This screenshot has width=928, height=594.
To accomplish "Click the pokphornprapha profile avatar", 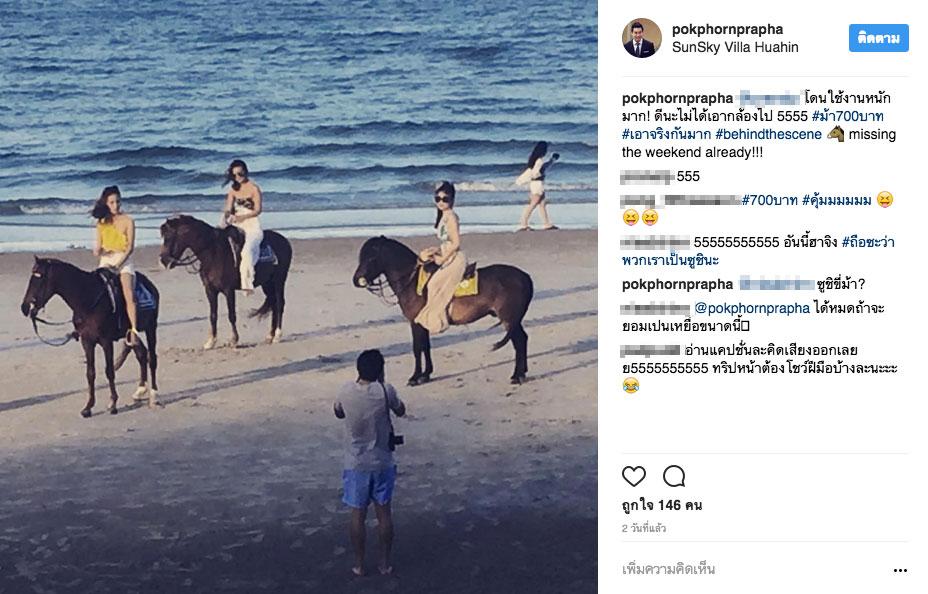I will coord(641,38).
